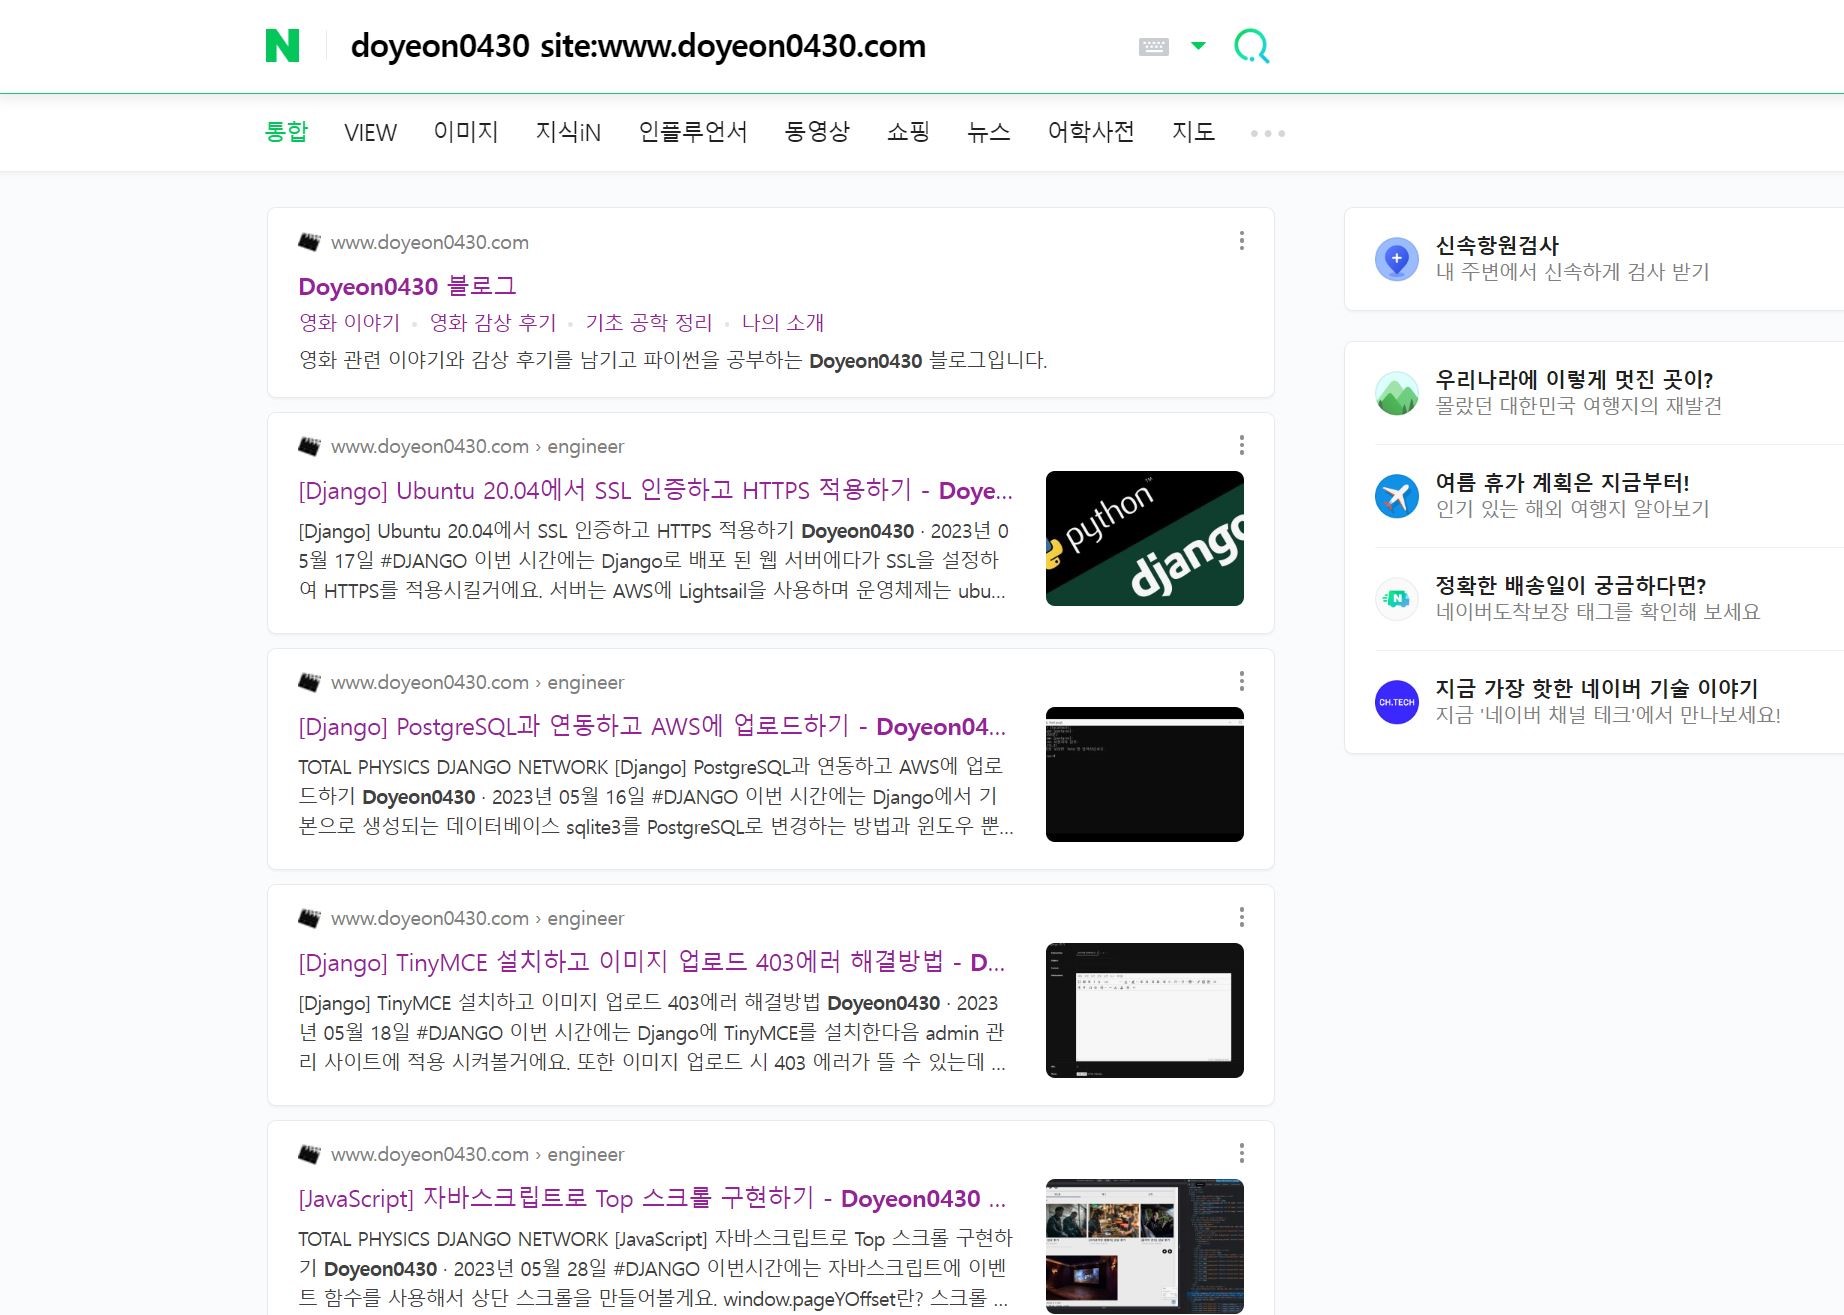Viewport: 1844px width, 1315px height.
Task: Open the 인플루언서 tab
Action: click(693, 132)
